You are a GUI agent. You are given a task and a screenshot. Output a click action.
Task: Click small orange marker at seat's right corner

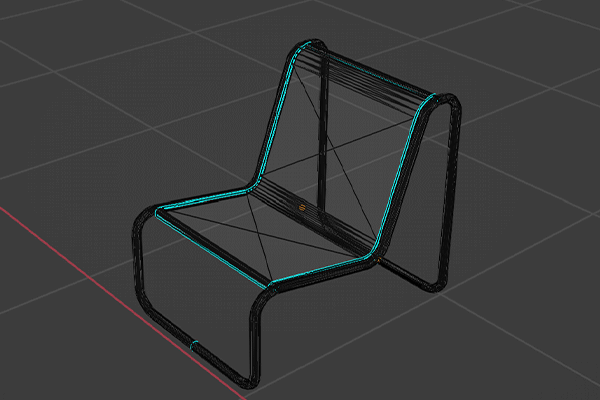click(x=379, y=261)
